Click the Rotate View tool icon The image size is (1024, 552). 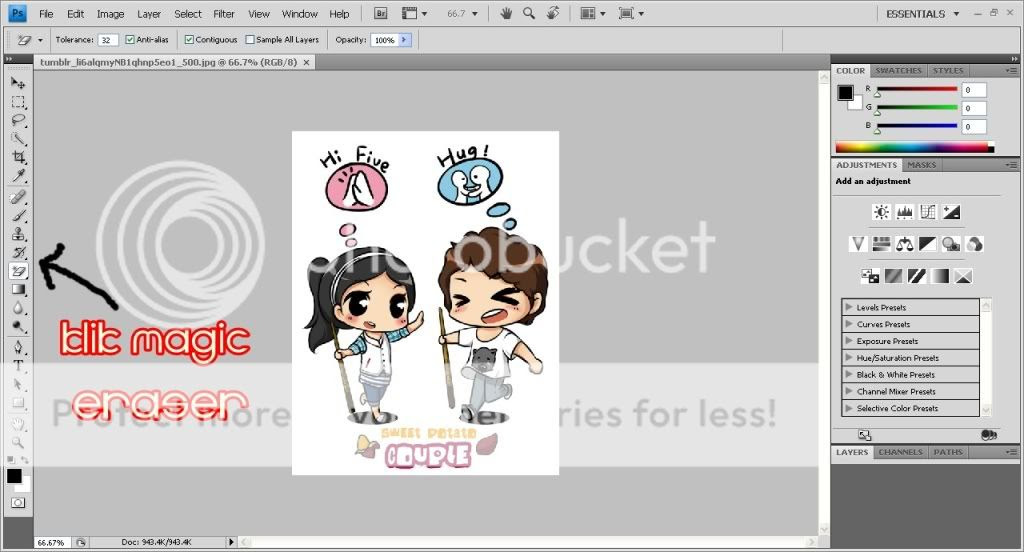pyautogui.click(x=552, y=13)
